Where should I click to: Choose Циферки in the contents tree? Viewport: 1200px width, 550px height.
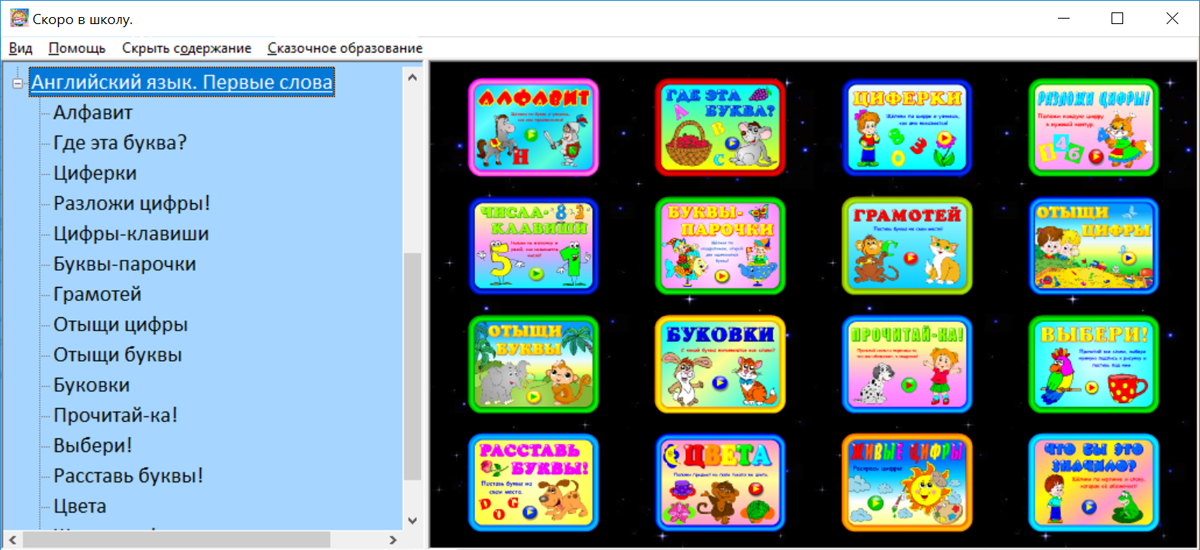(x=95, y=173)
